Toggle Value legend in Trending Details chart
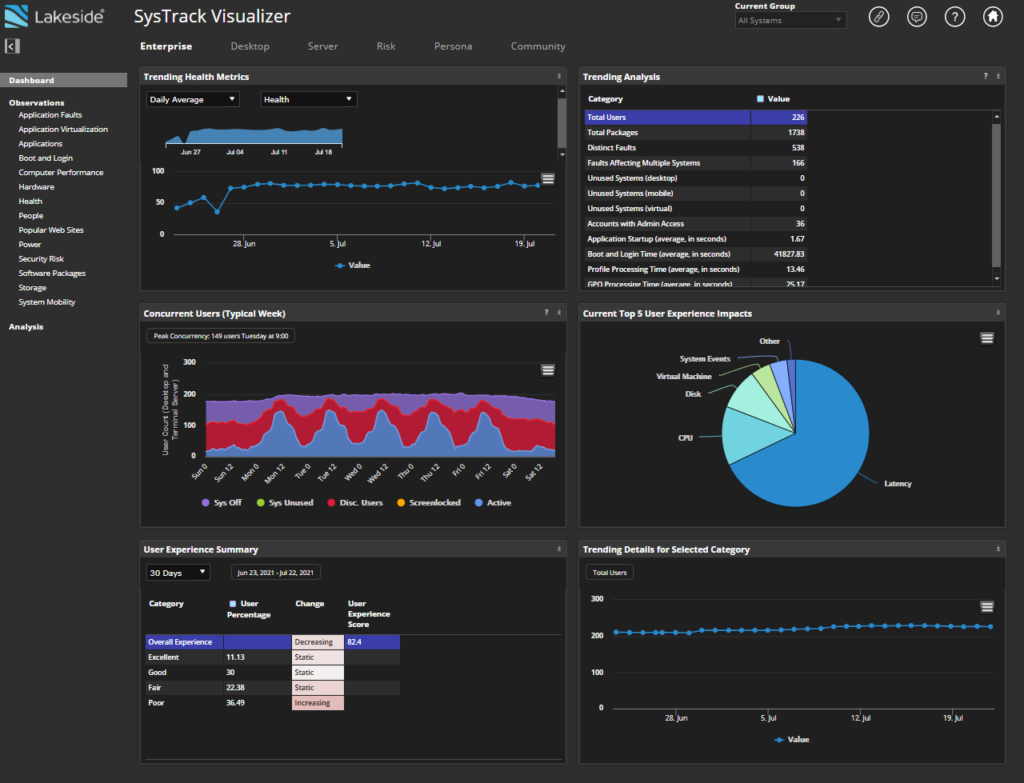 point(792,739)
